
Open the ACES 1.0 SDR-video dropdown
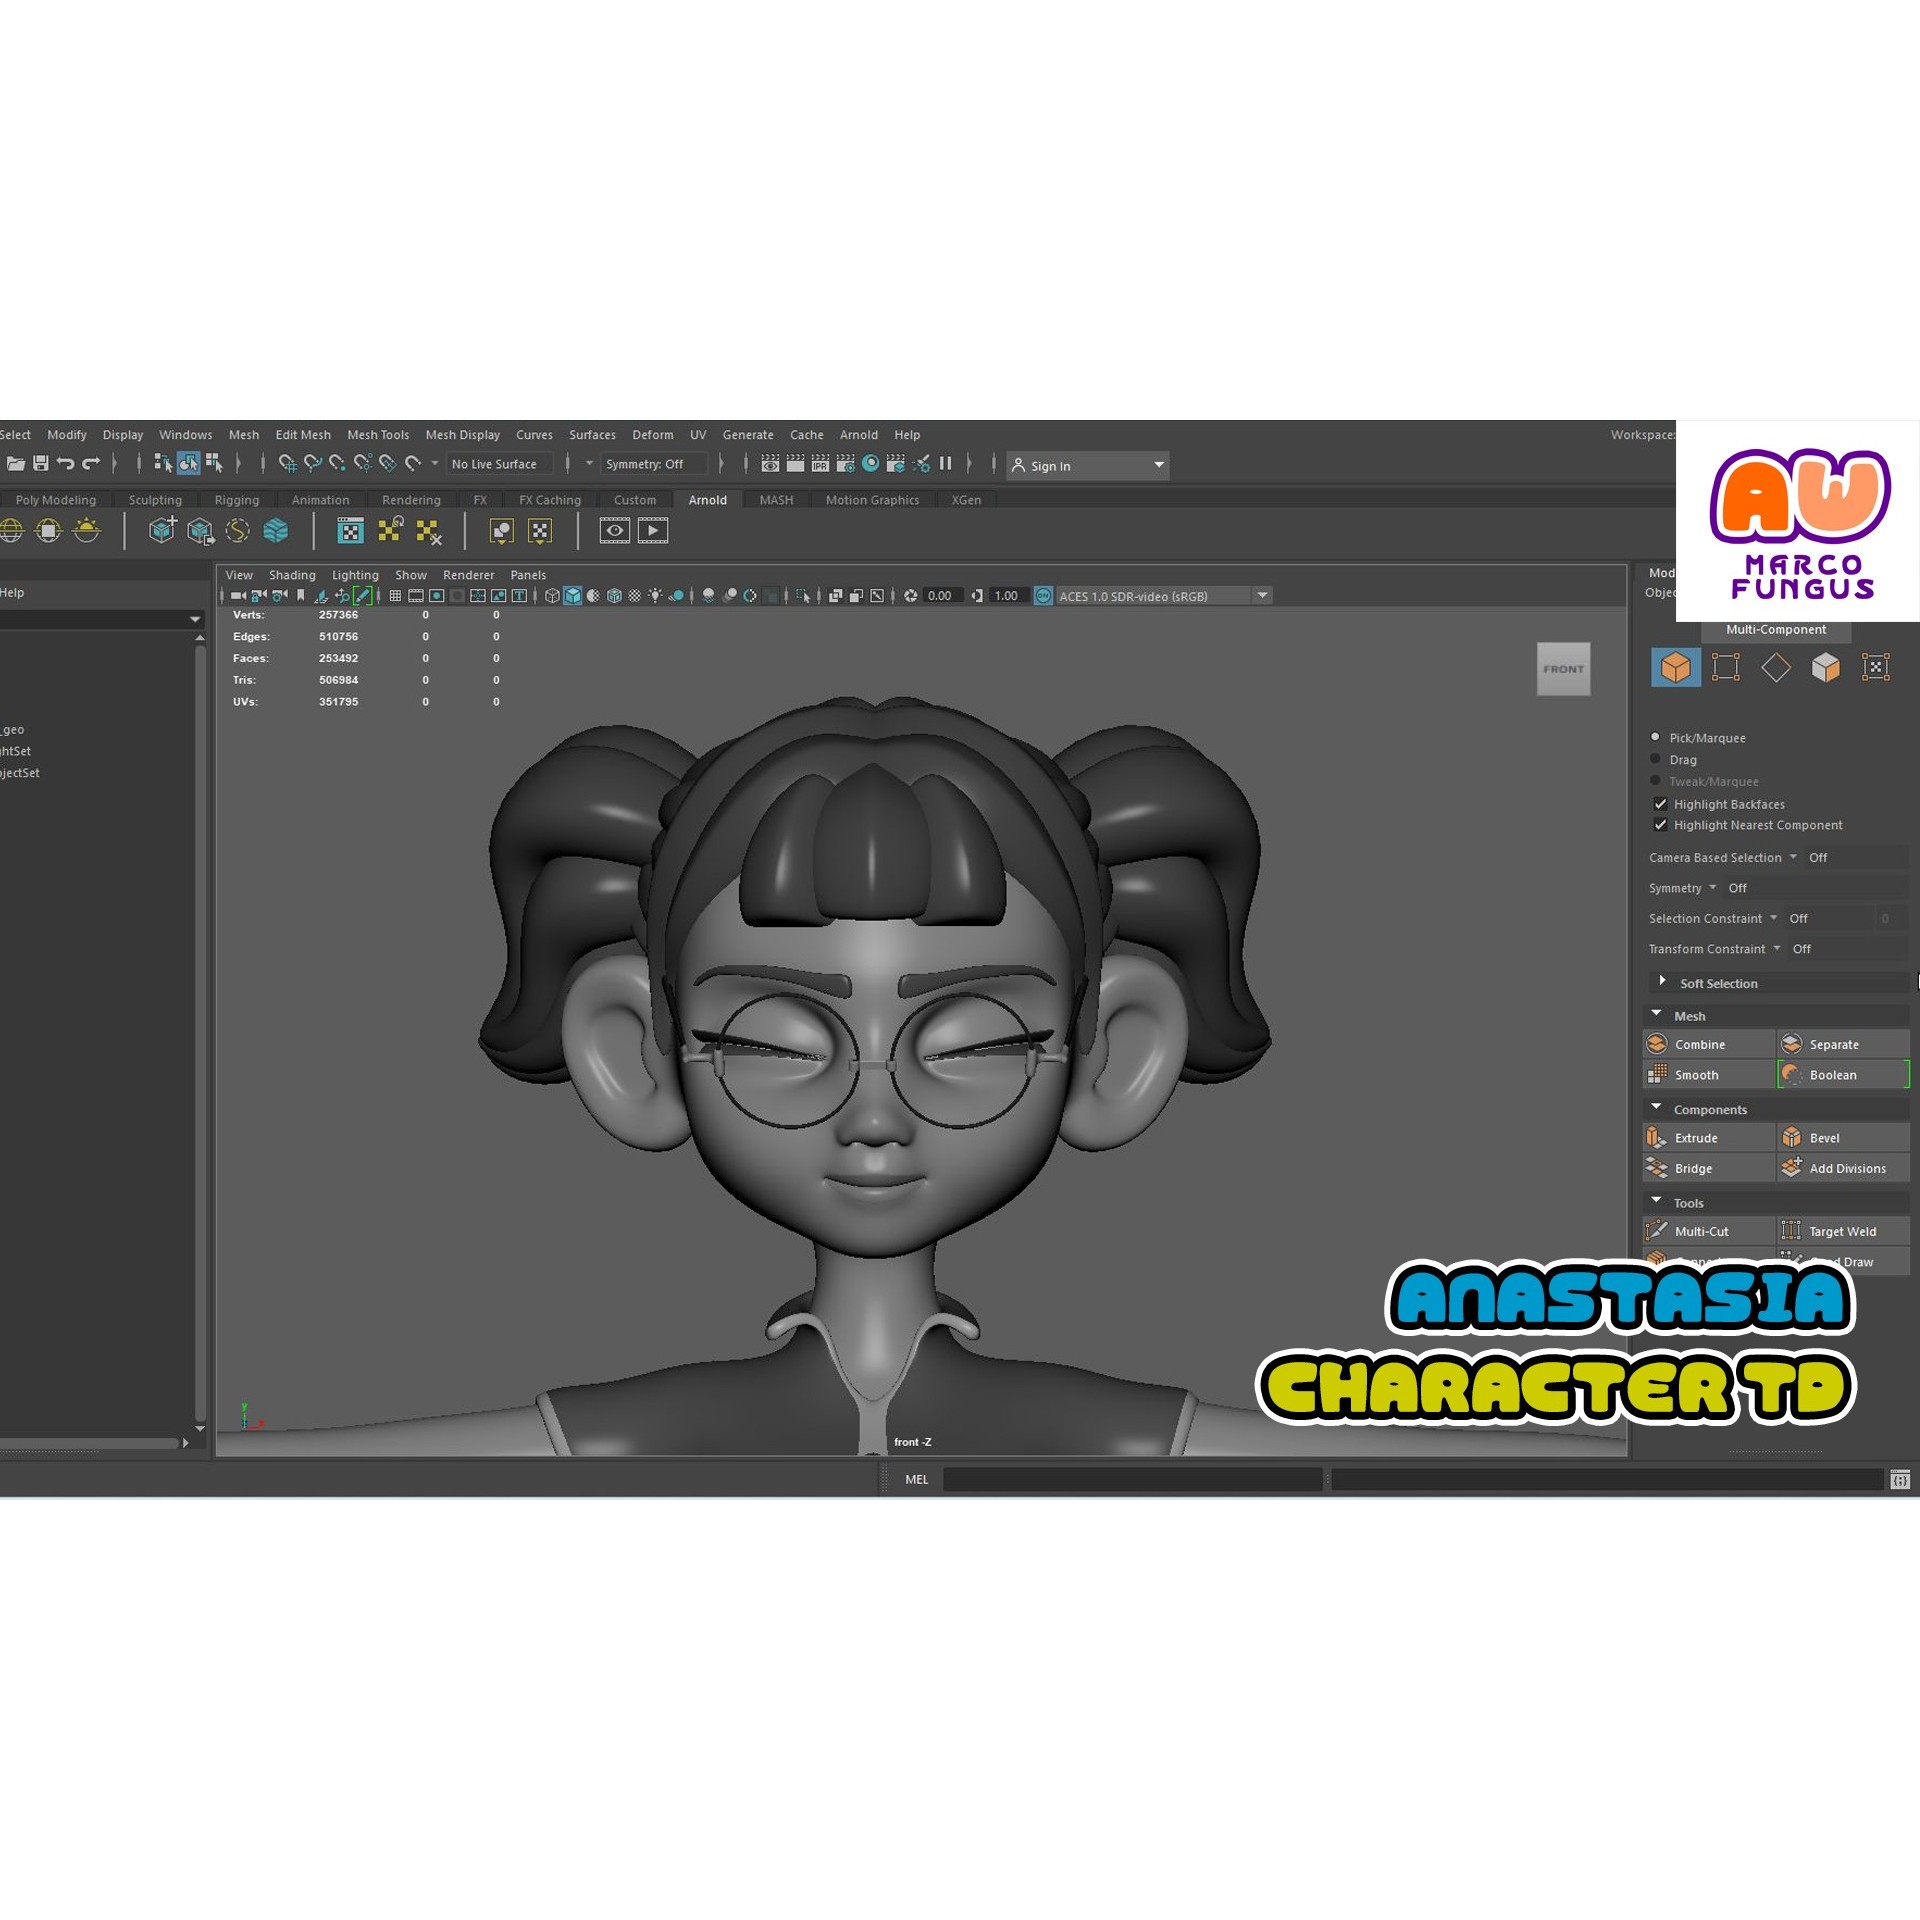[x=1263, y=596]
